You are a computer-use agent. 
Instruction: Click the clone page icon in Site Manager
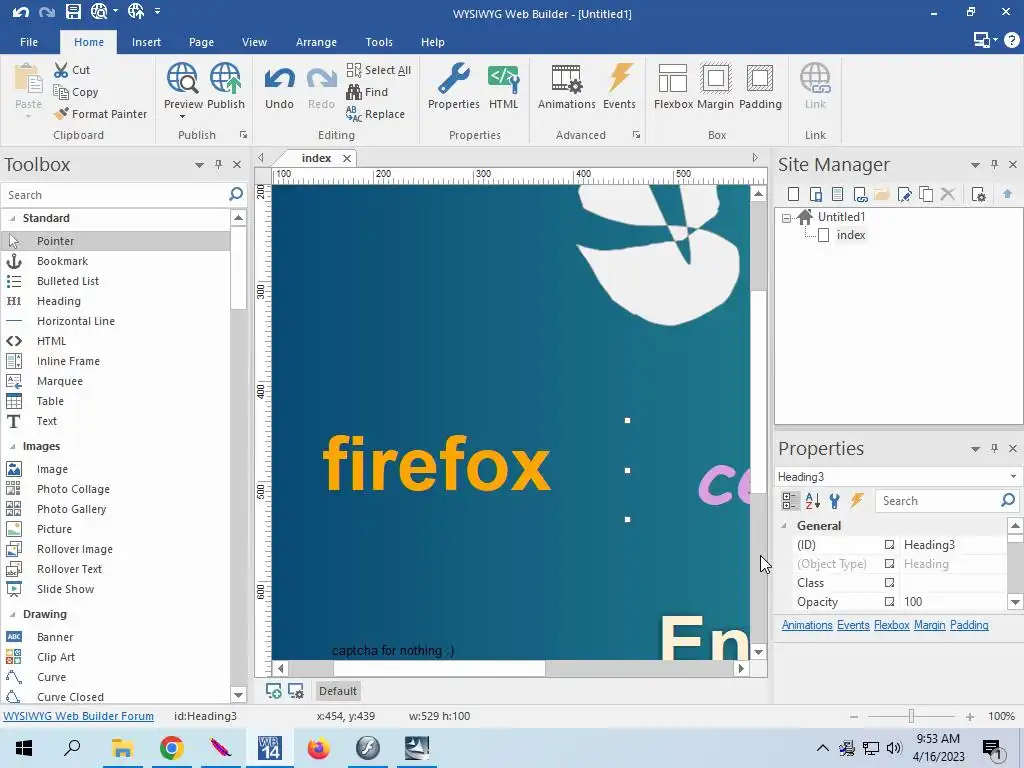pyautogui.click(x=926, y=194)
